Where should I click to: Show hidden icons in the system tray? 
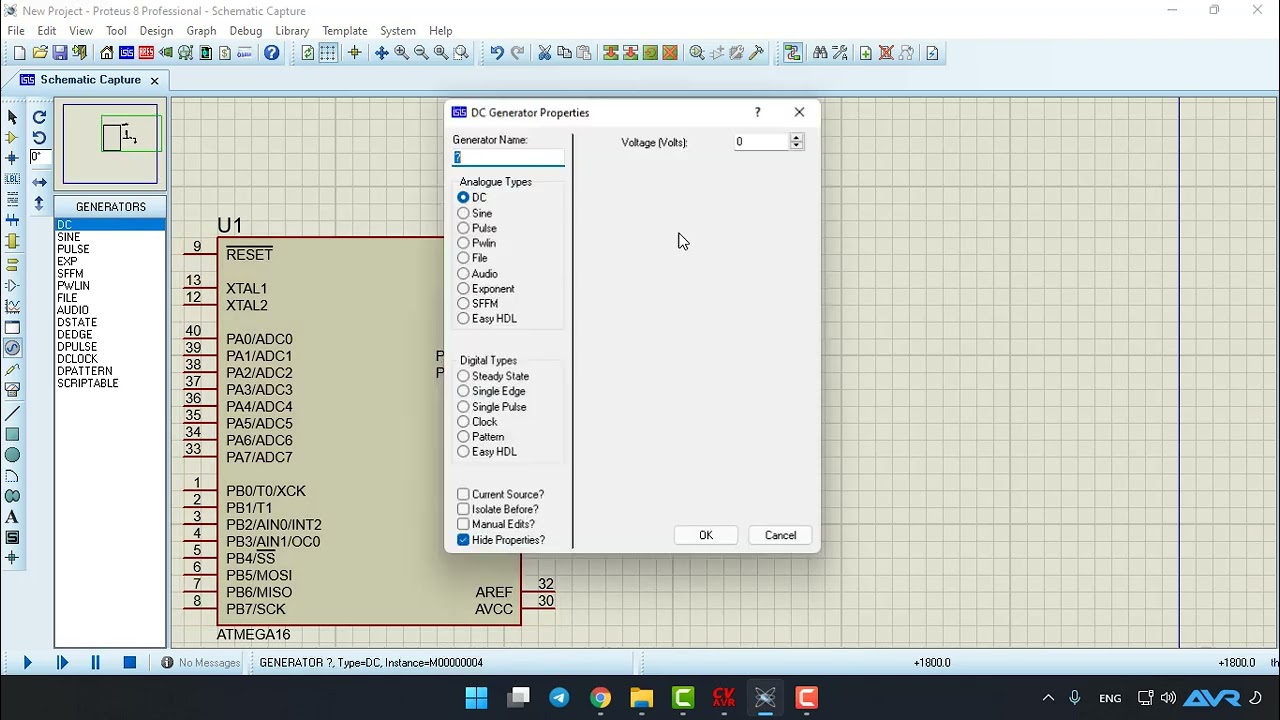pyautogui.click(x=1048, y=698)
